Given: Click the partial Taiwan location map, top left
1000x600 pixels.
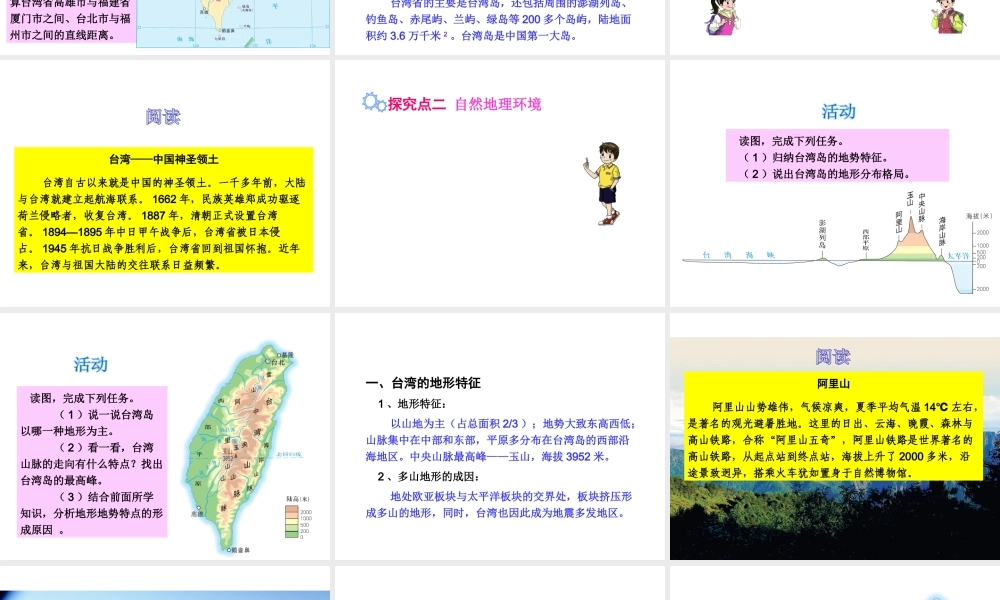Looking at the screenshot, I should pyautogui.click(x=233, y=23).
